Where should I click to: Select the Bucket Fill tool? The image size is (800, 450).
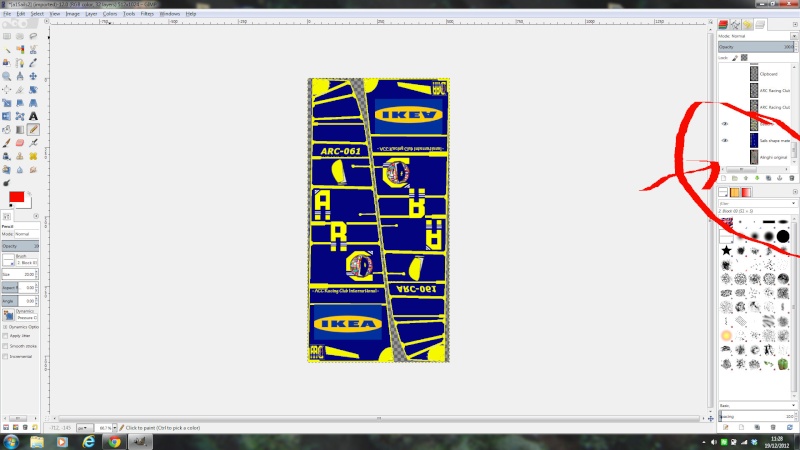(x=7, y=130)
